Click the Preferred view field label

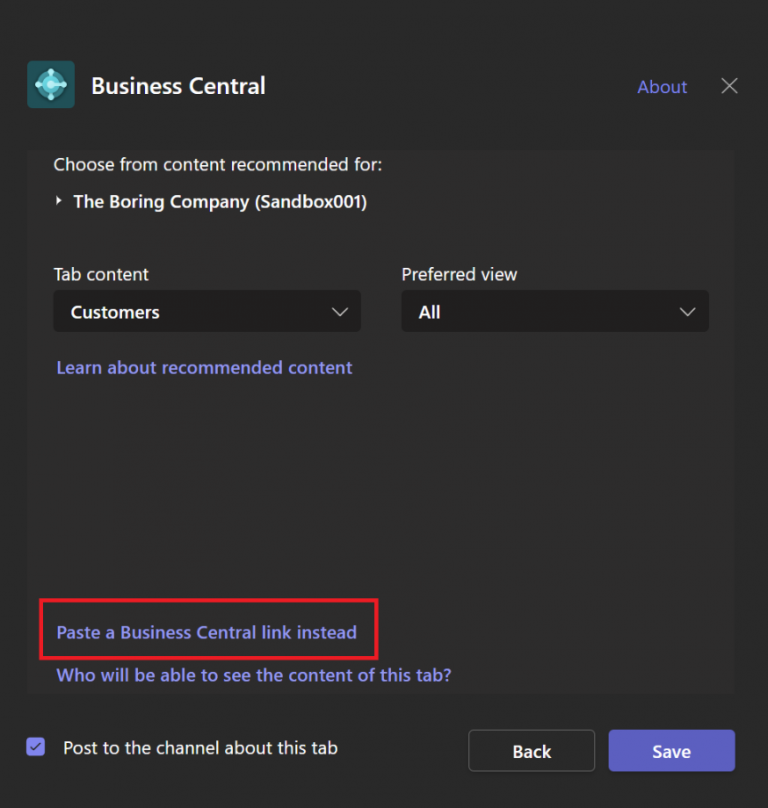pyautogui.click(x=459, y=274)
